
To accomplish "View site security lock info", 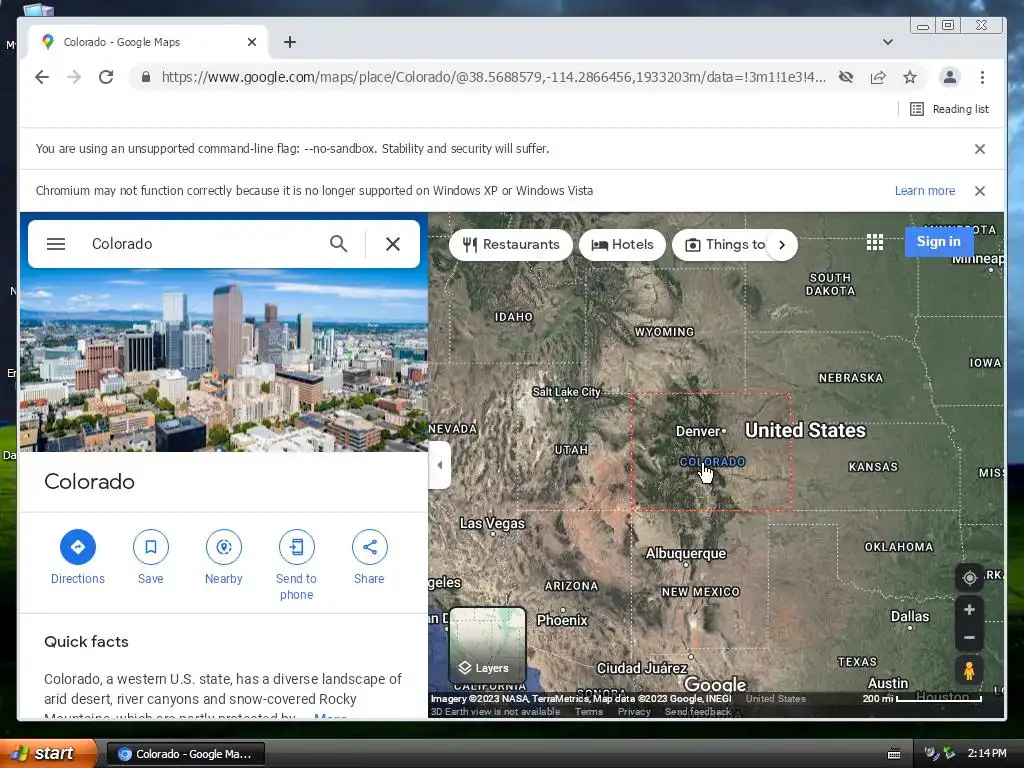I will click(146, 77).
